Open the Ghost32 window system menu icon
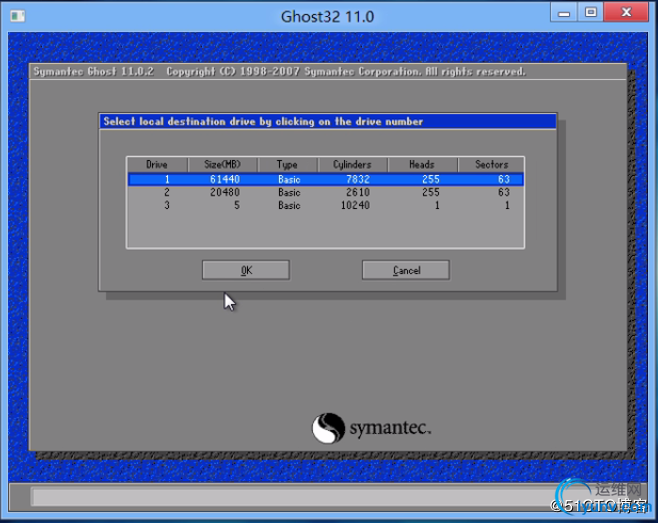Image resolution: width=658 pixels, height=523 pixels. 18,16
